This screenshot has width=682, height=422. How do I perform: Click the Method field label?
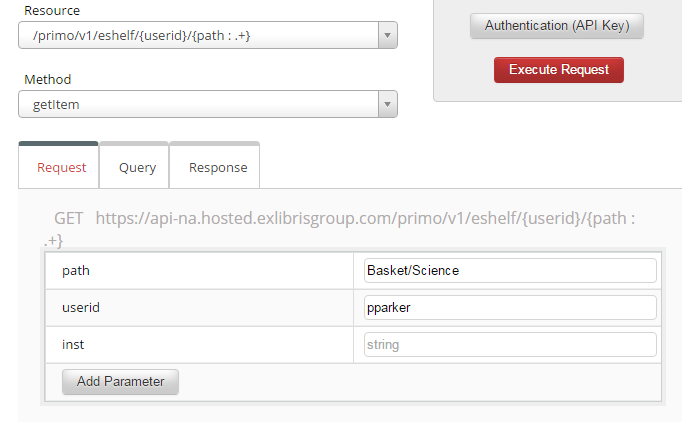coord(46,79)
